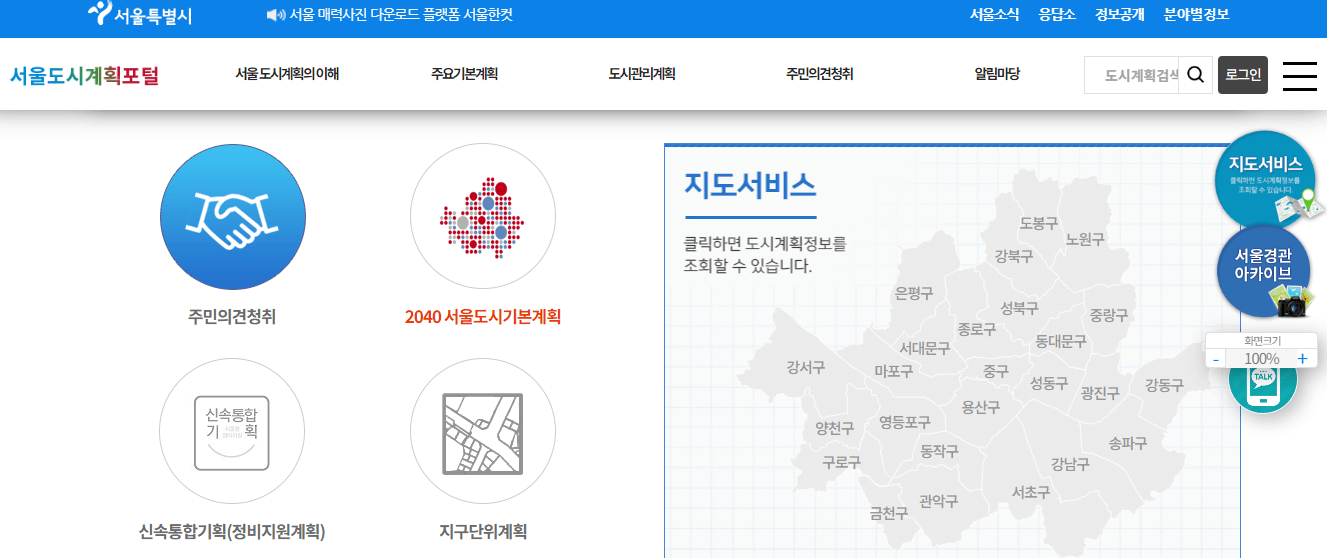
Task: Click the 서울소식 top link
Action: pos(994,15)
